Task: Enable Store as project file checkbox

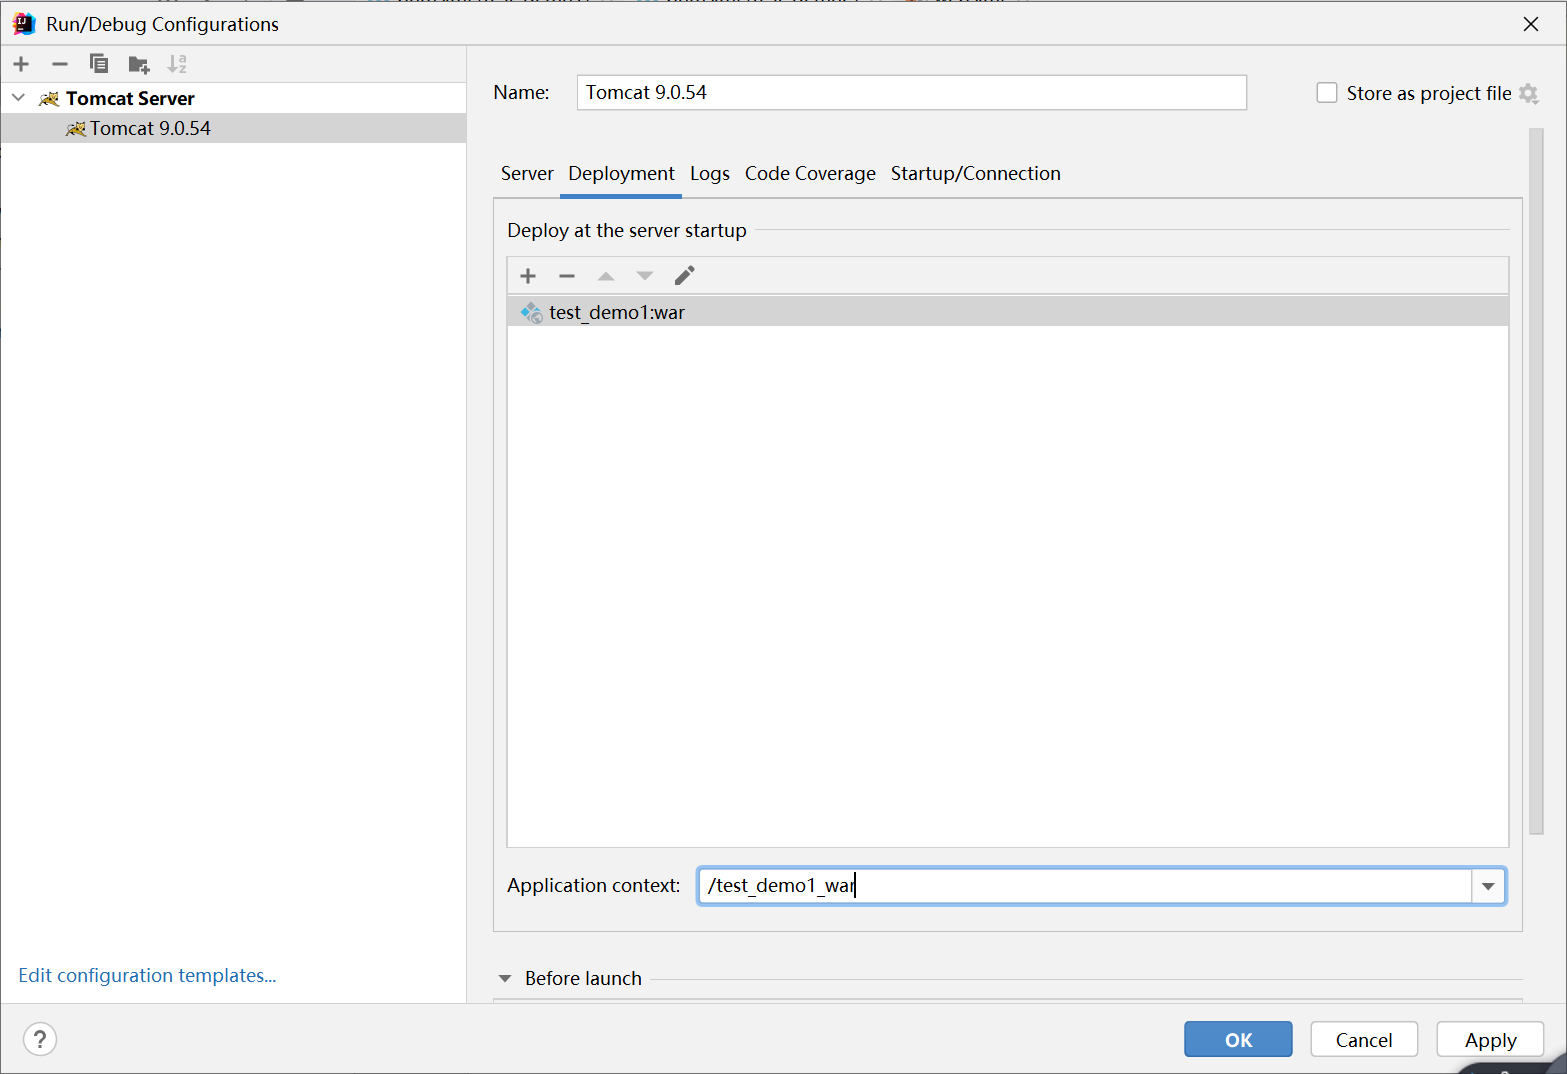Action: (1327, 93)
